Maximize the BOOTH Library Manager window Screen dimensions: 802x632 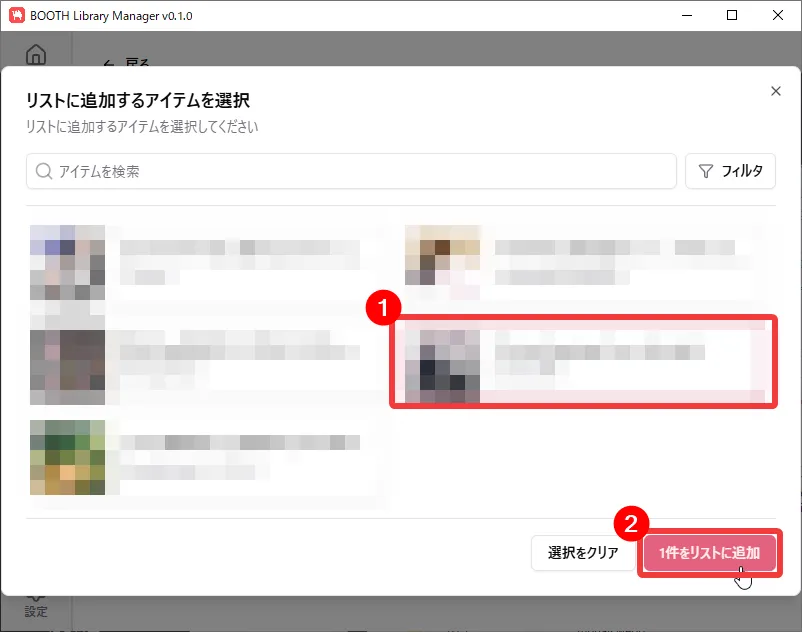coord(732,15)
